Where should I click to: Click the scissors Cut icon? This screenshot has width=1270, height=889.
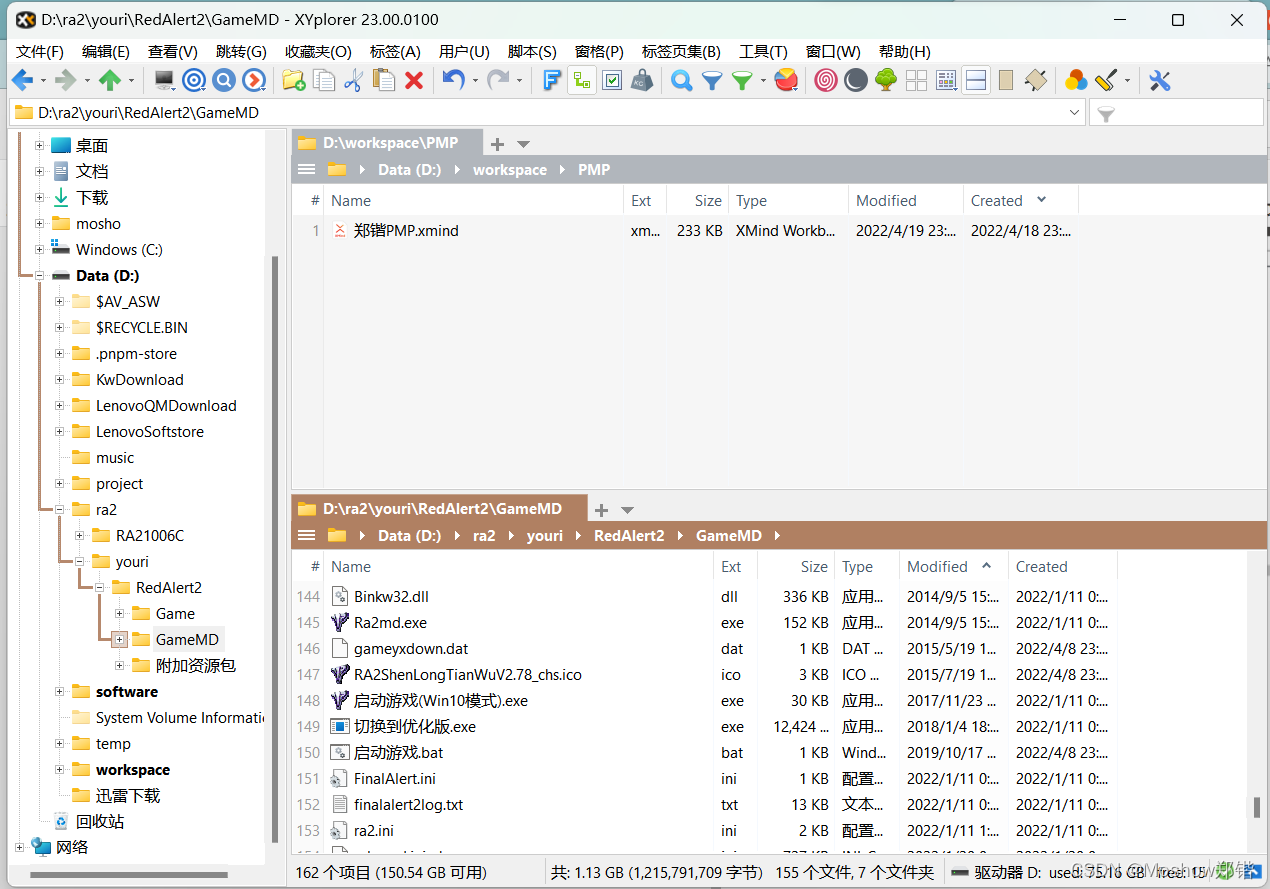[x=353, y=80]
